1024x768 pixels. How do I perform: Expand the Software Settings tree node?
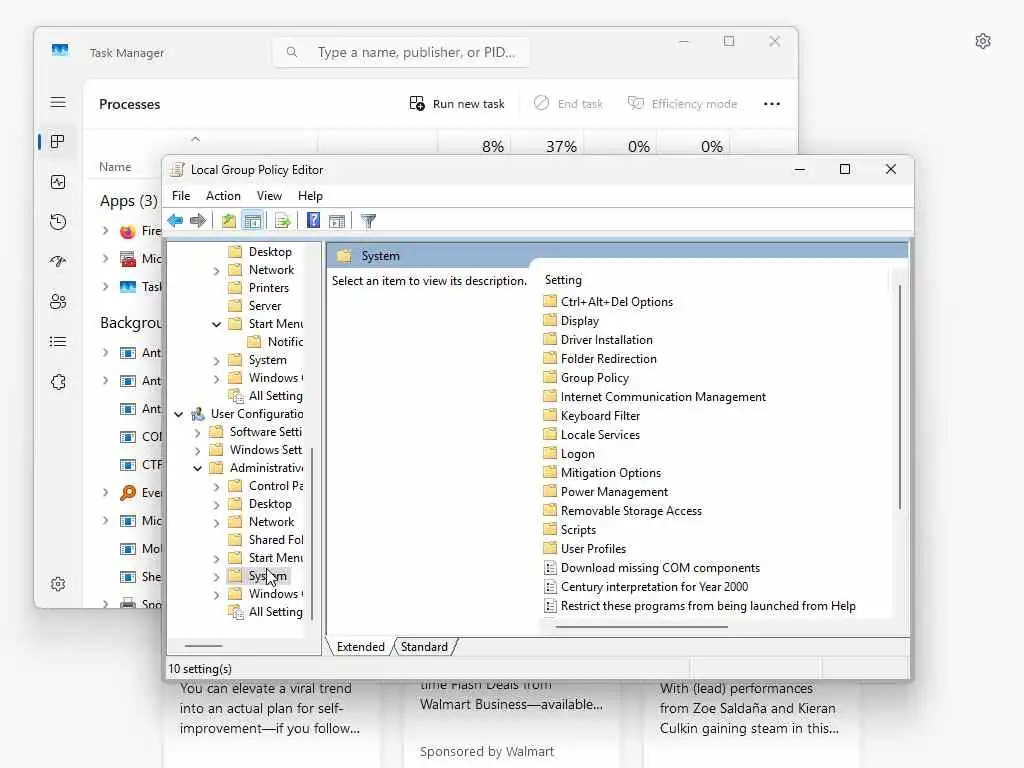[197, 432]
